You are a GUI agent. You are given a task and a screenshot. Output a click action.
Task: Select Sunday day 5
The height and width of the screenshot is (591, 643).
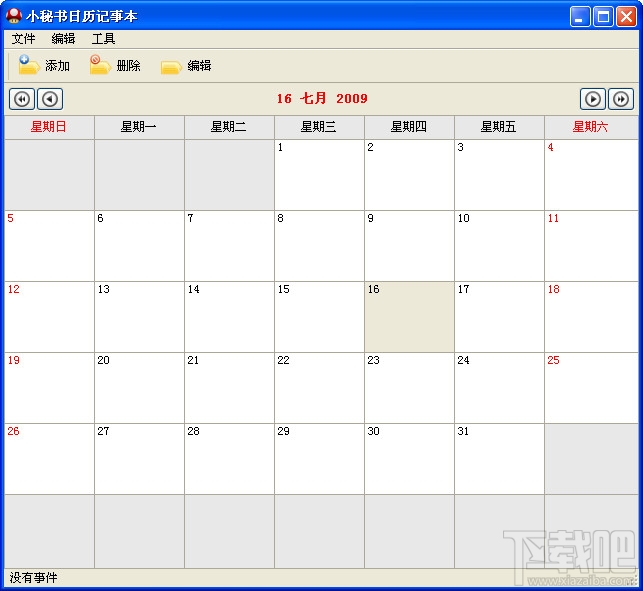coord(49,246)
